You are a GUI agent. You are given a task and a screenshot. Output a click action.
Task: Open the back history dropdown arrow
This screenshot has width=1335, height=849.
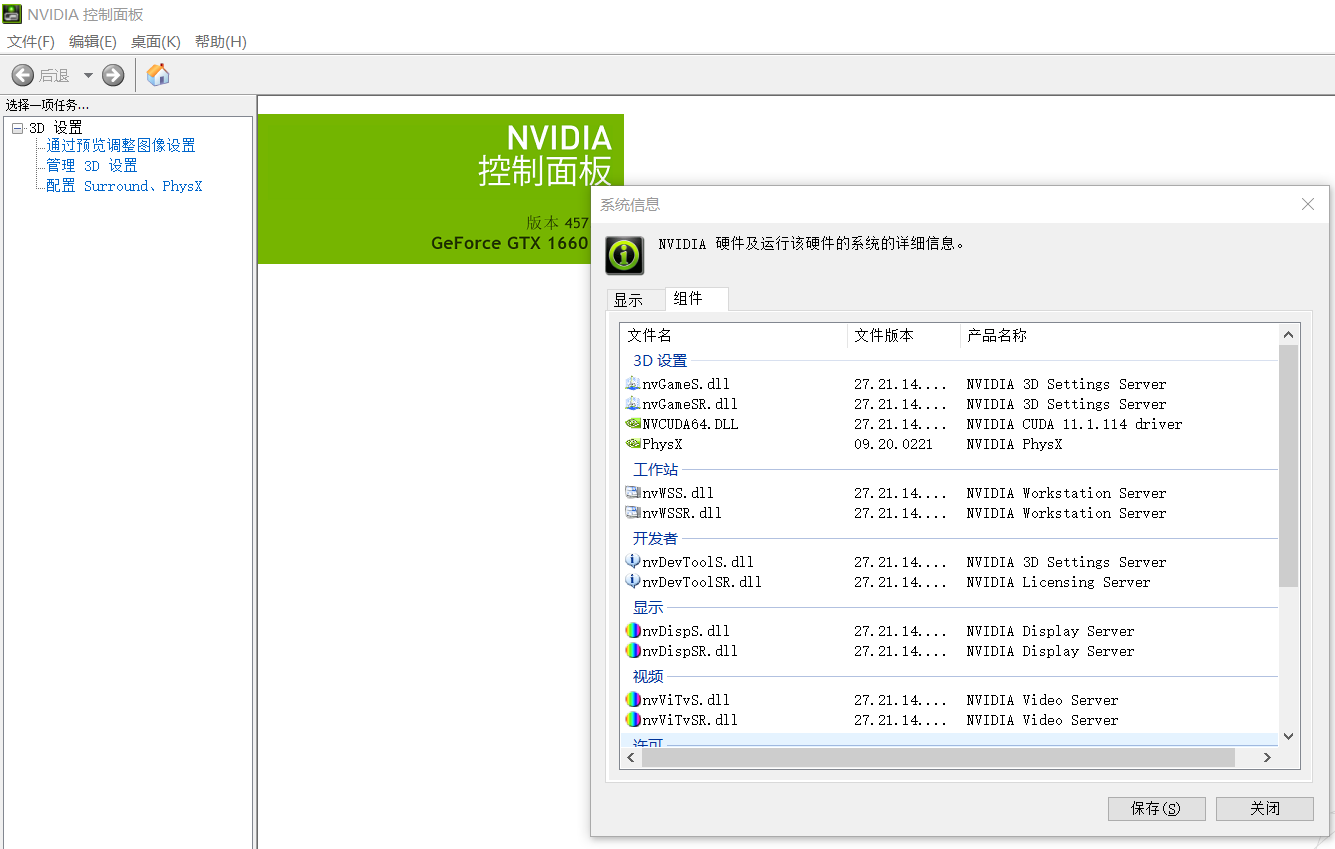click(88, 75)
